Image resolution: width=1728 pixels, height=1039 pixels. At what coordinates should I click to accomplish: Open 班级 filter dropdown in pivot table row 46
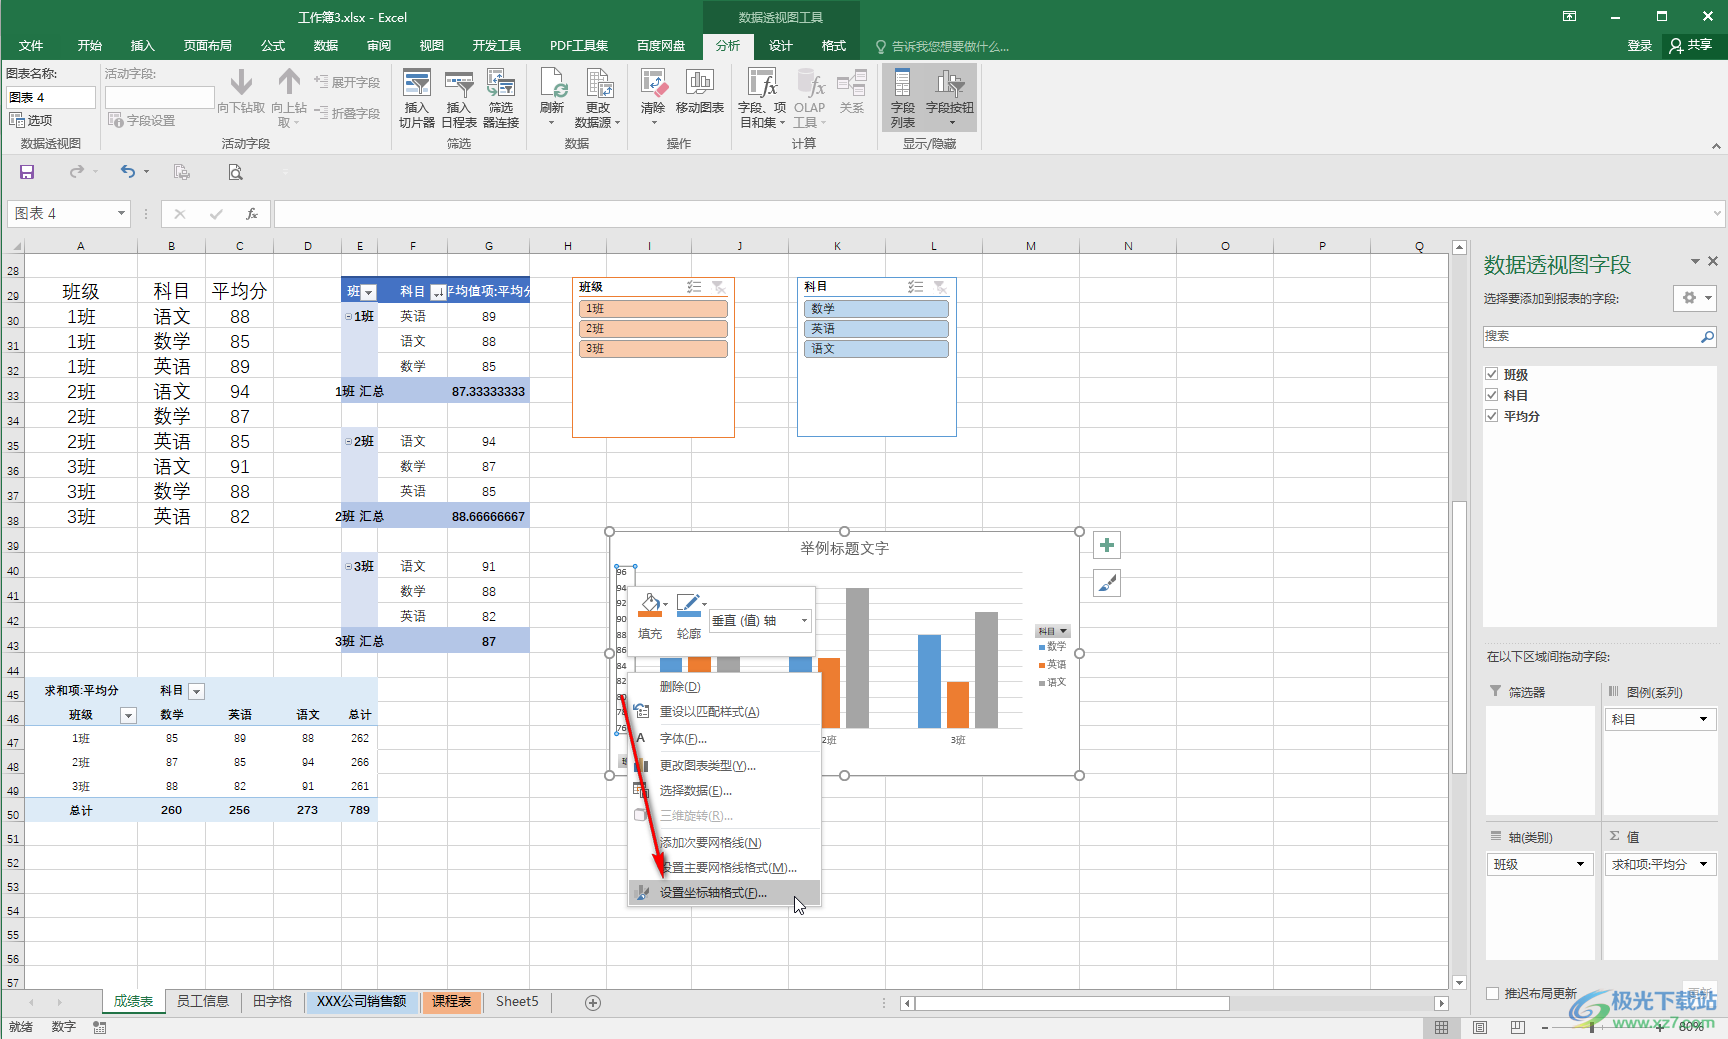pos(128,715)
